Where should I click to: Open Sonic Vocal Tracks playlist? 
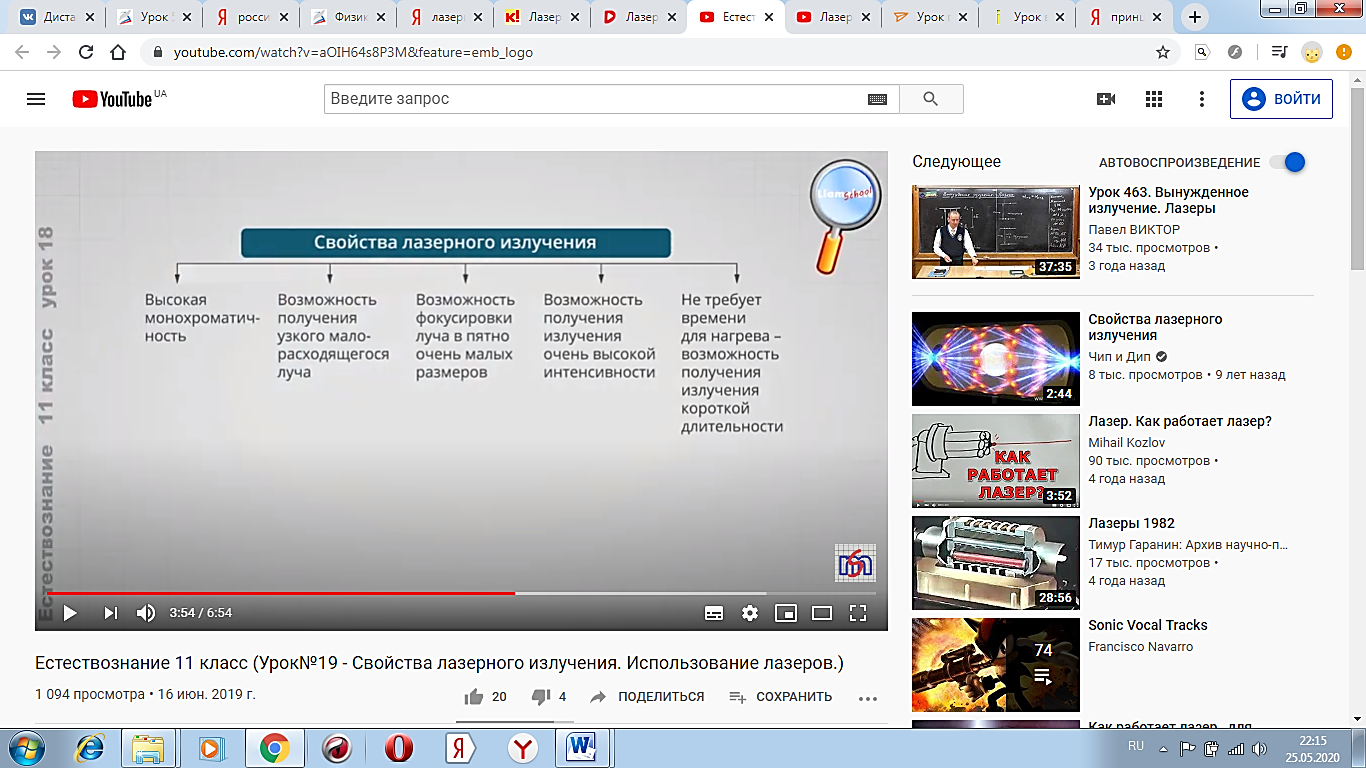tap(1147, 625)
